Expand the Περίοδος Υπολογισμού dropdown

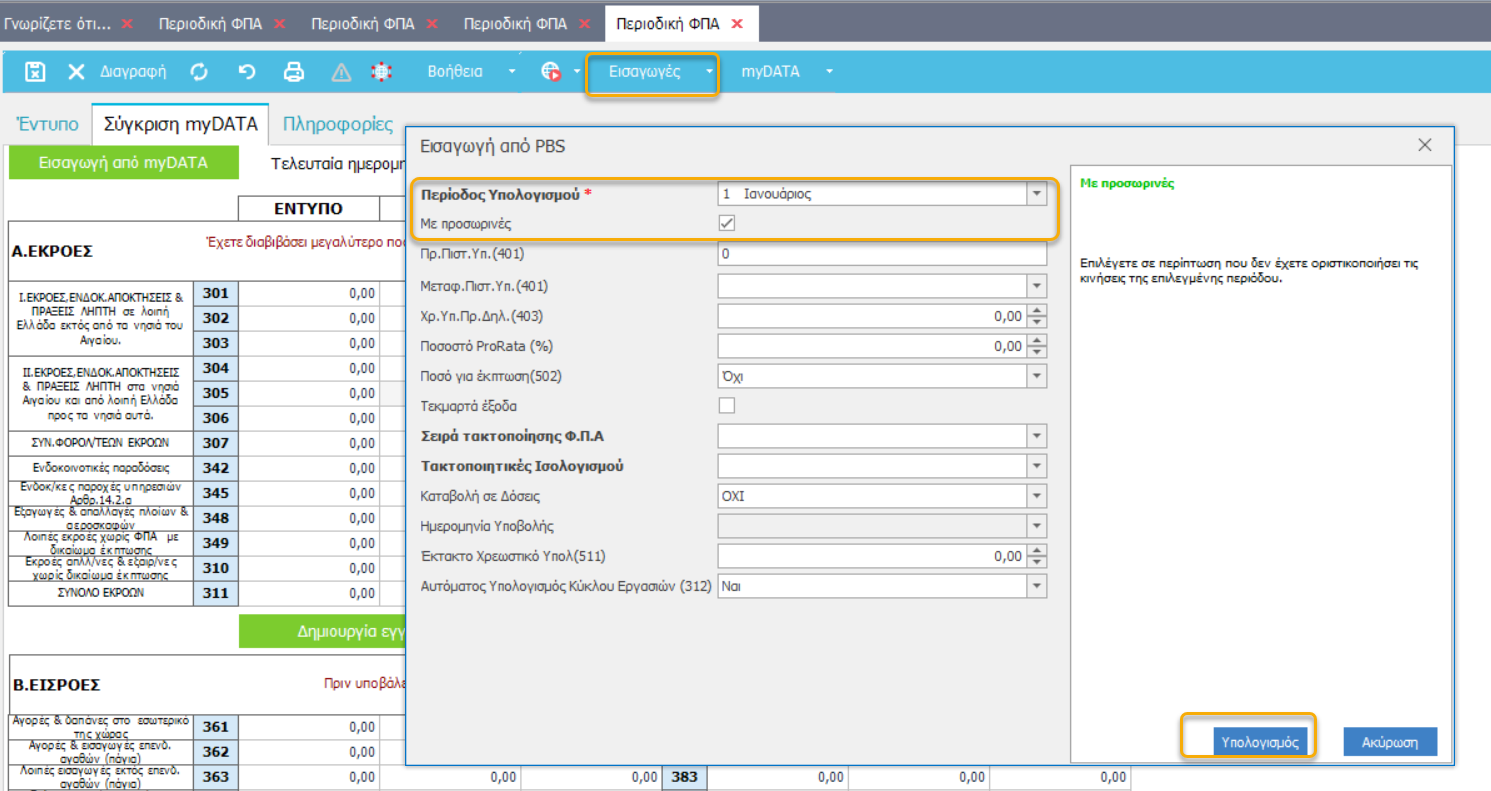point(1036,194)
